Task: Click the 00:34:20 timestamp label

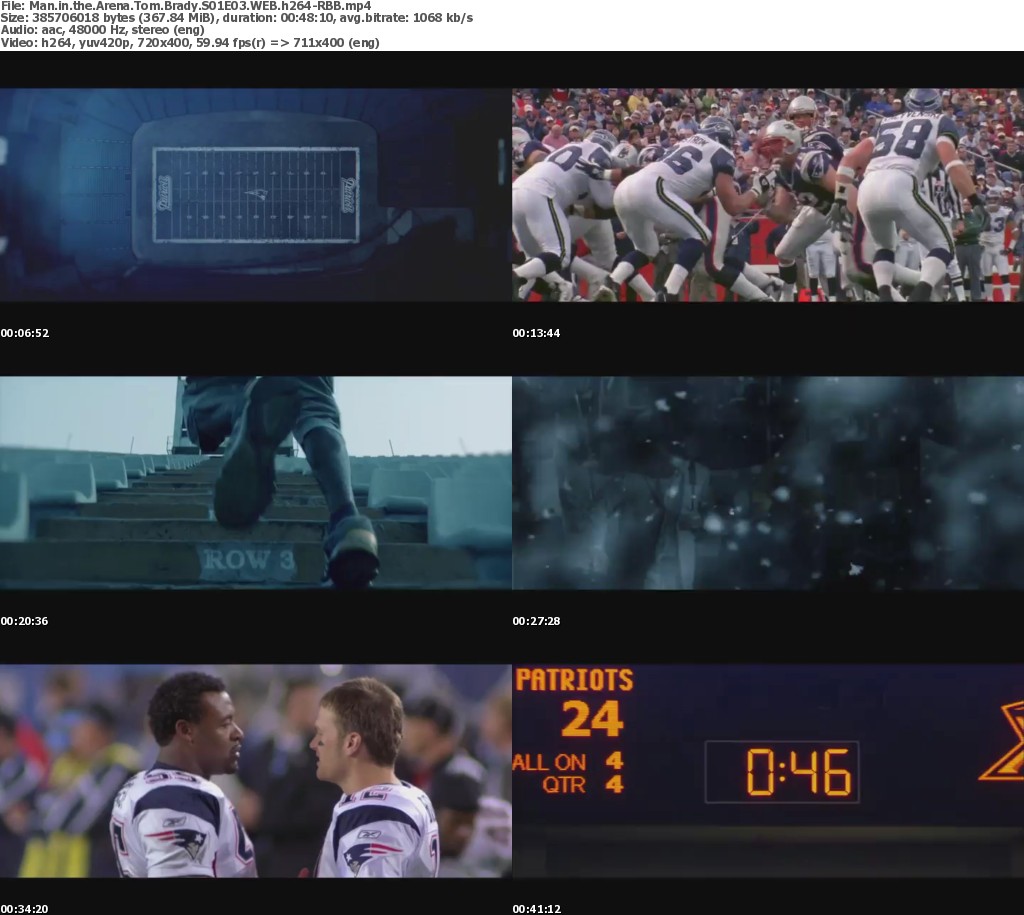Action: pos(25,909)
